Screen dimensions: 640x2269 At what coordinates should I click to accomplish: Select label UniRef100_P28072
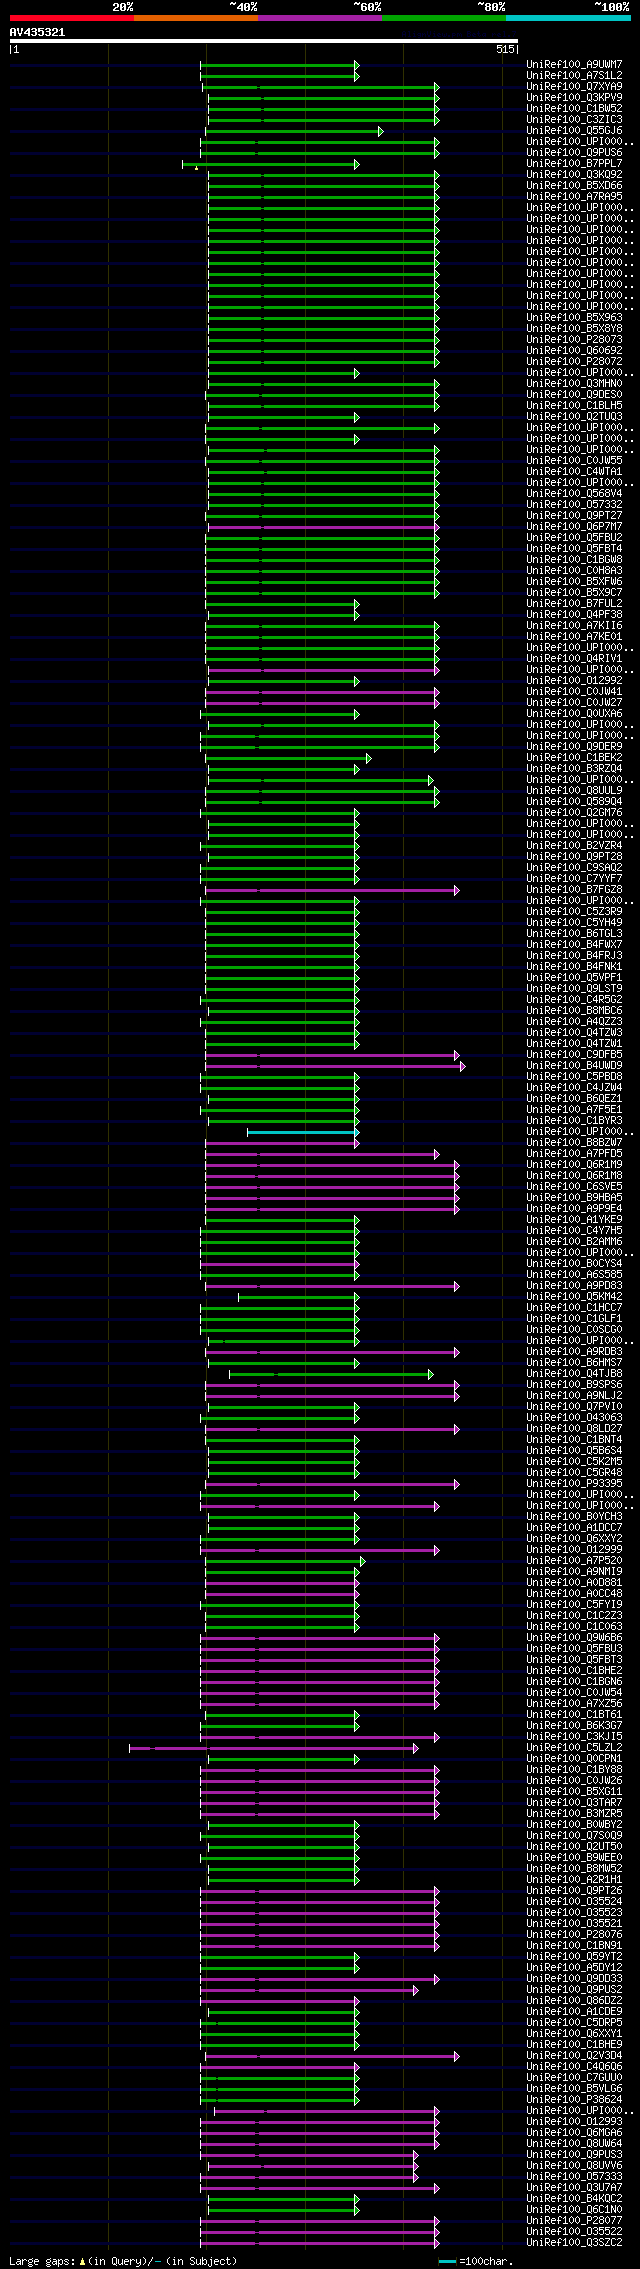click(x=574, y=362)
